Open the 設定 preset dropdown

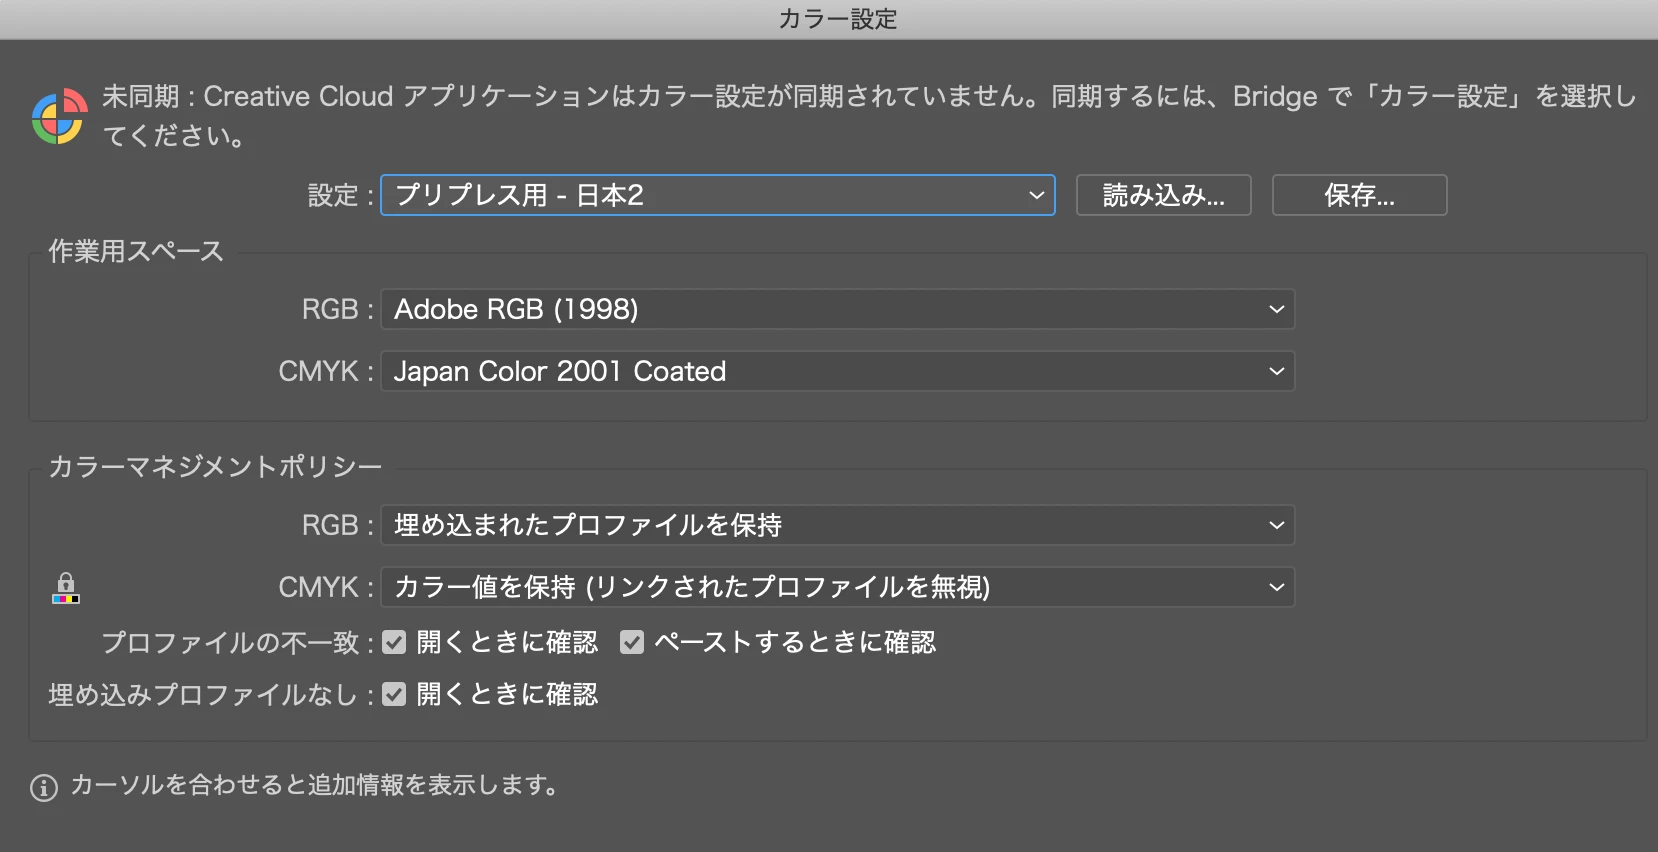click(717, 195)
